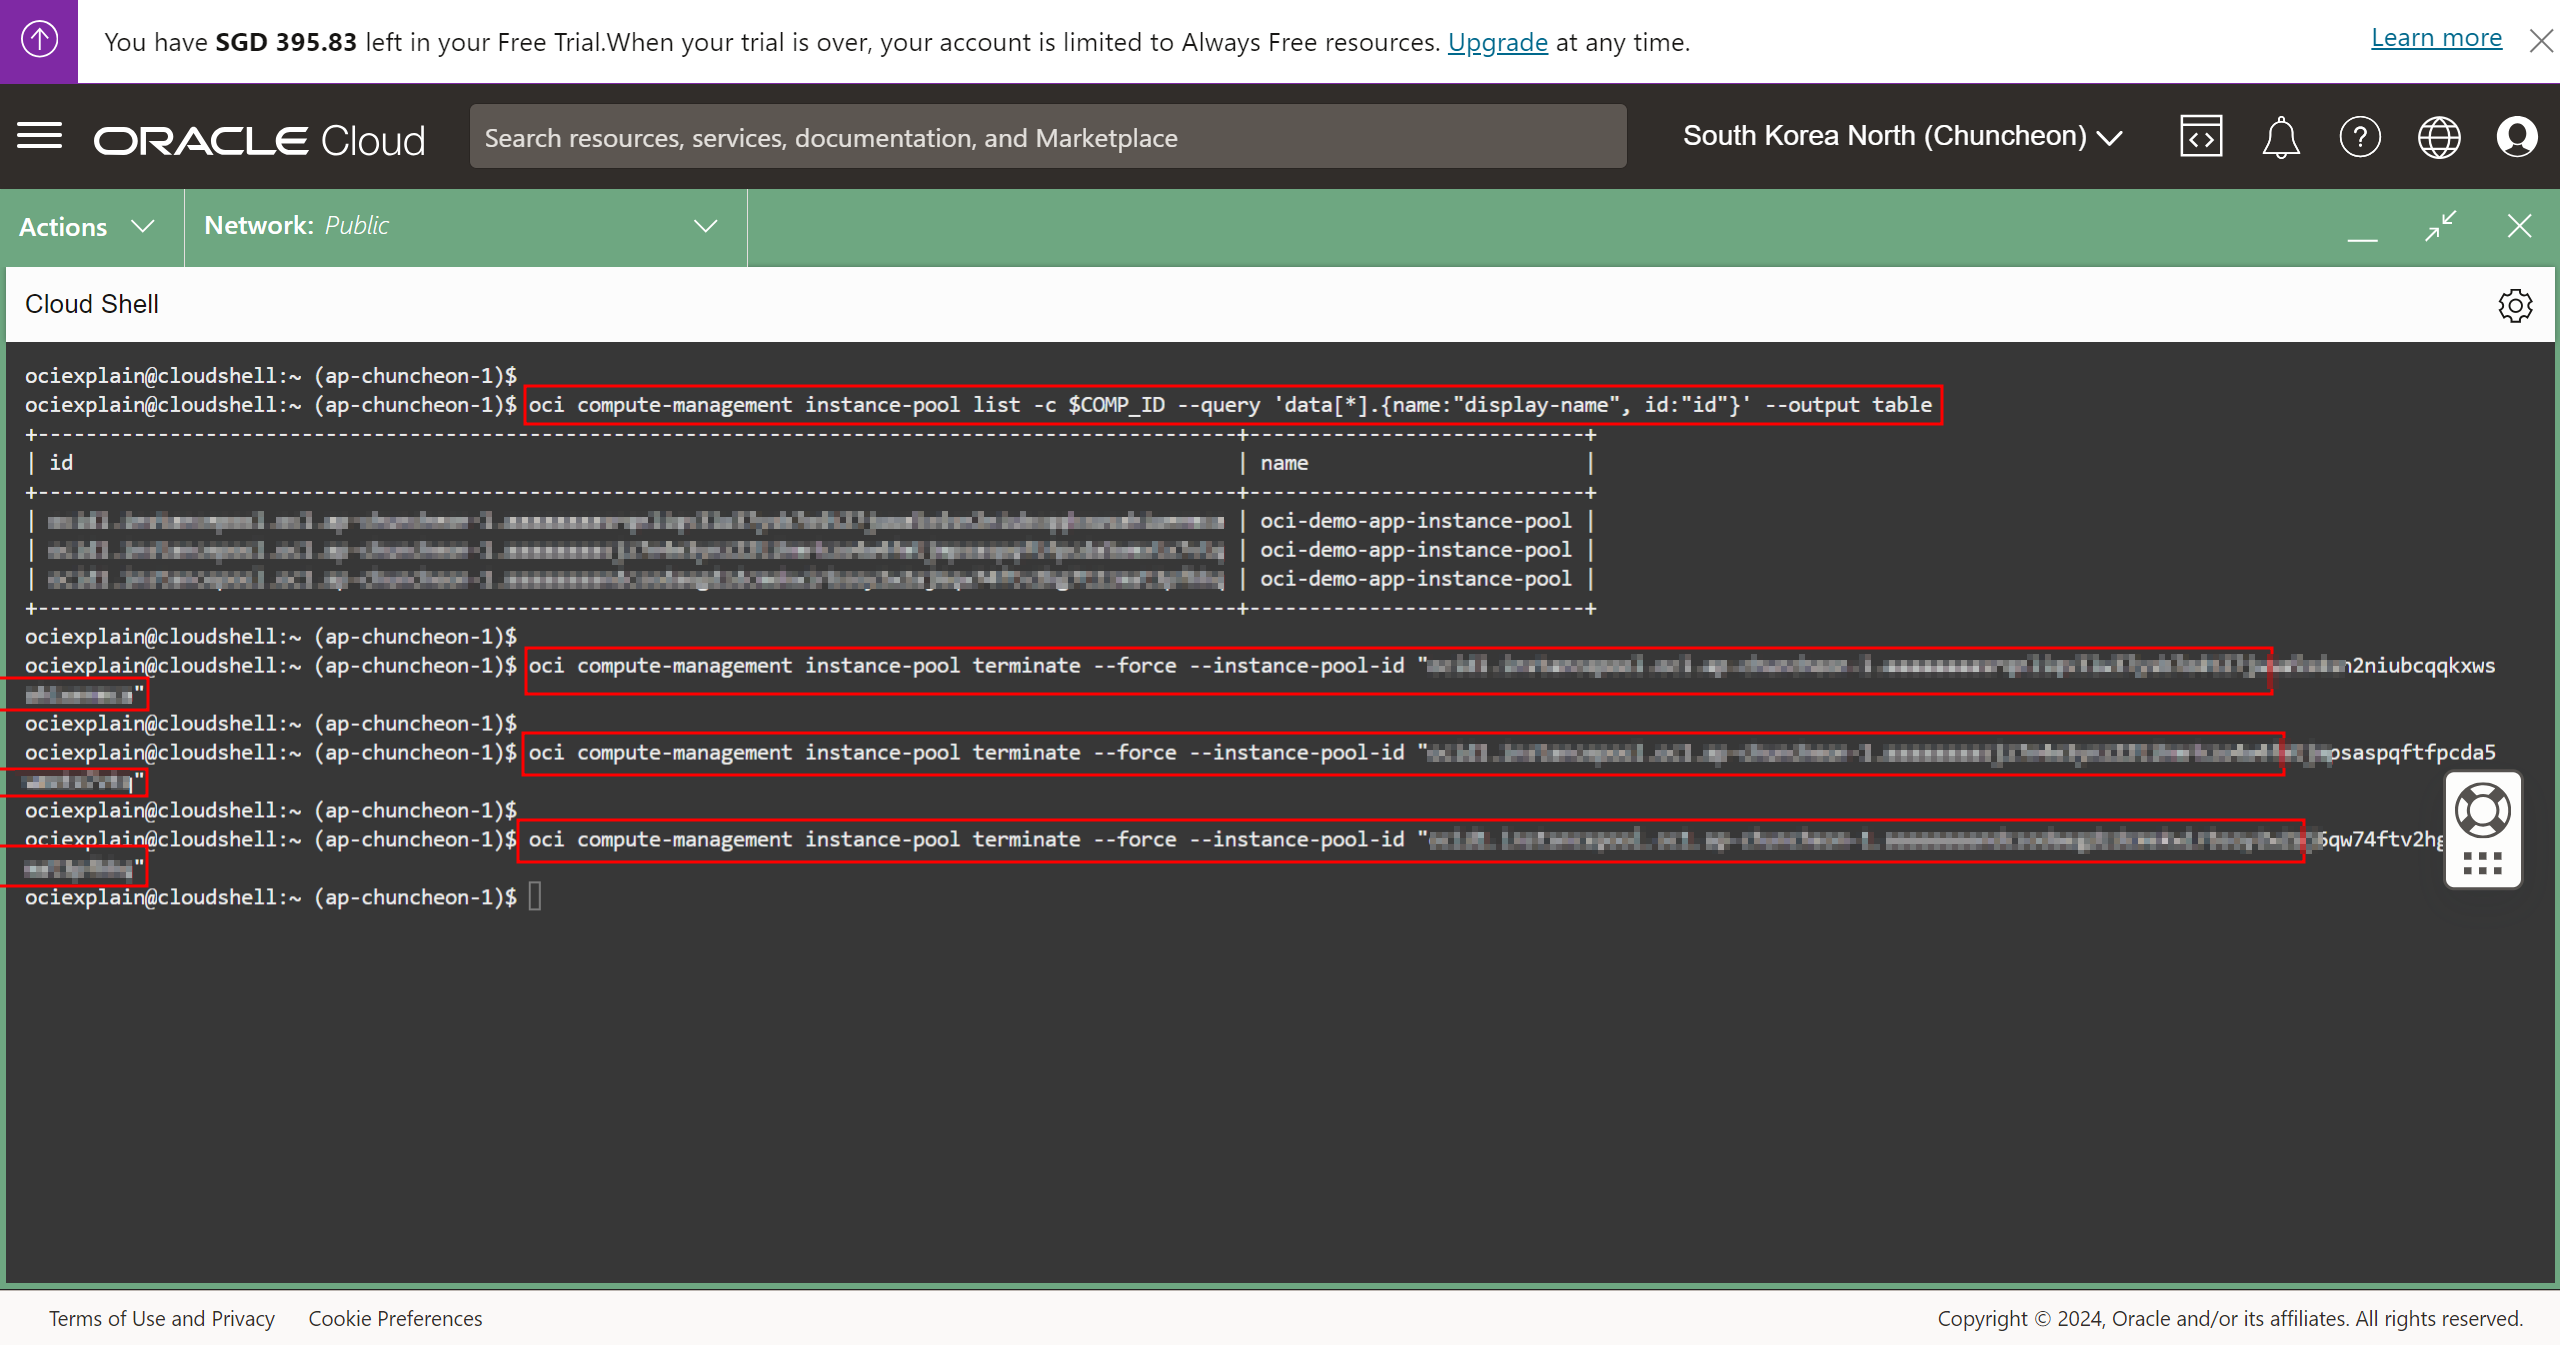Open the user profile avatar menu
The width and height of the screenshot is (2560, 1345).
(x=2517, y=137)
